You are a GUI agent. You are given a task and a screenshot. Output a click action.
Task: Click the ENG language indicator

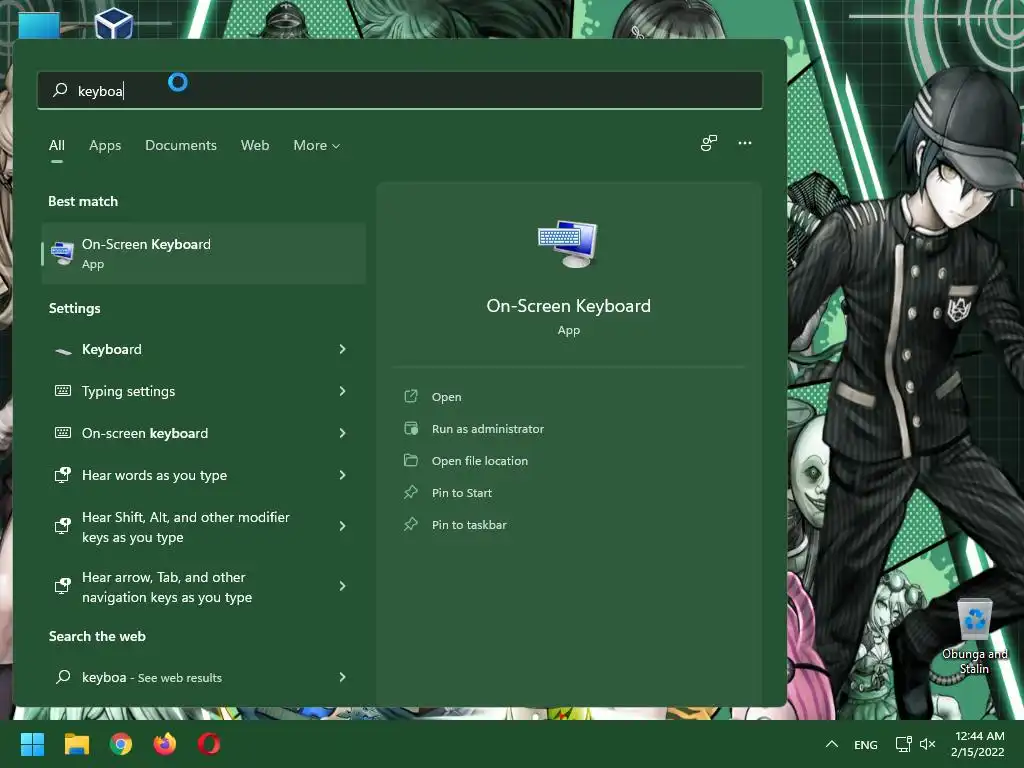(x=865, y=744)
